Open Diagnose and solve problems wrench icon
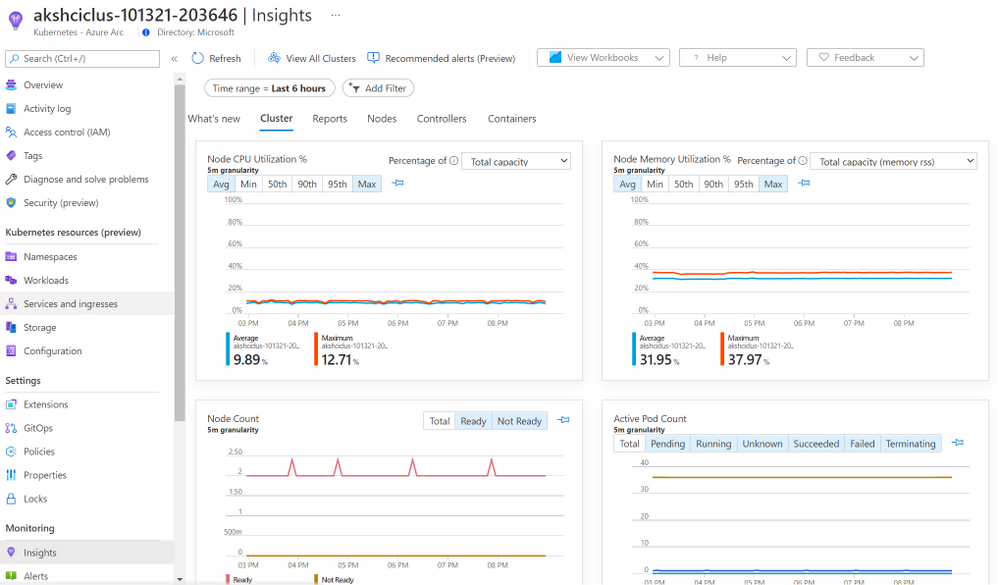The image size is (998, 585). 11,179
